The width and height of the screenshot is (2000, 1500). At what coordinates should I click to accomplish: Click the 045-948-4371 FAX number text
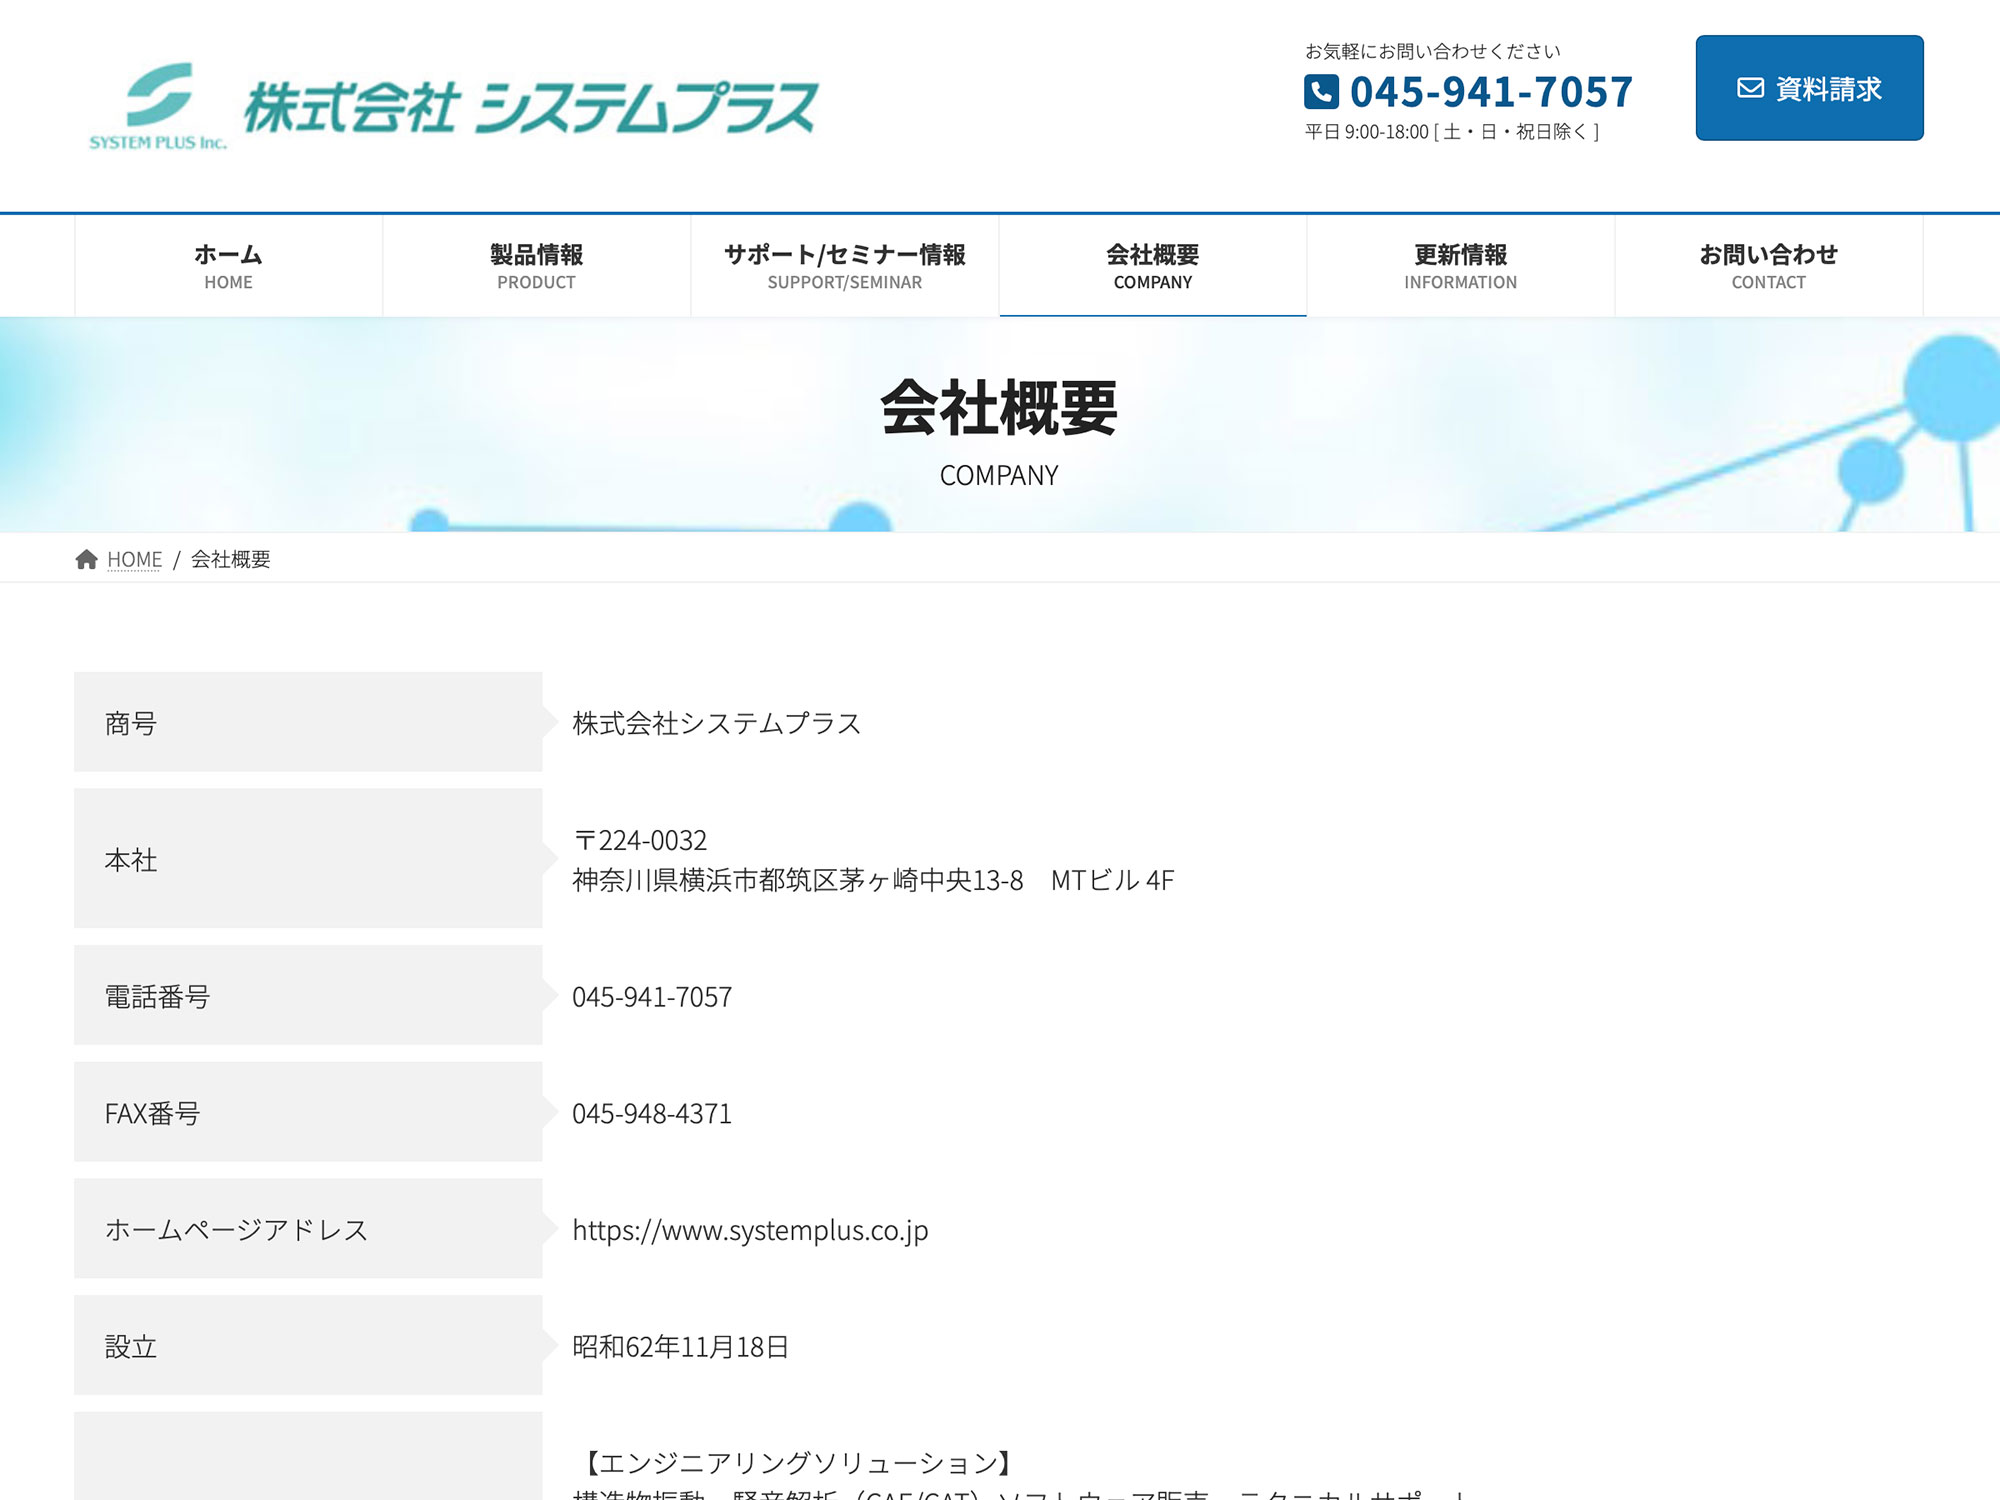(x=652, y=1113)
